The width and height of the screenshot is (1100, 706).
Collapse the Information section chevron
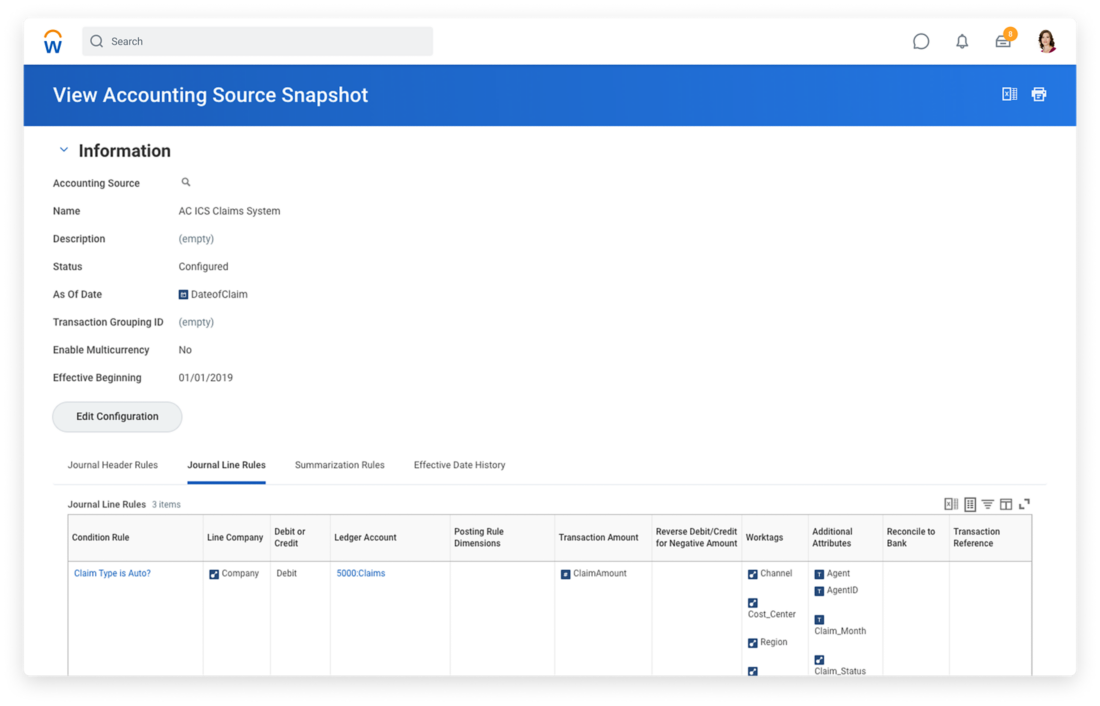click(64, 150)
